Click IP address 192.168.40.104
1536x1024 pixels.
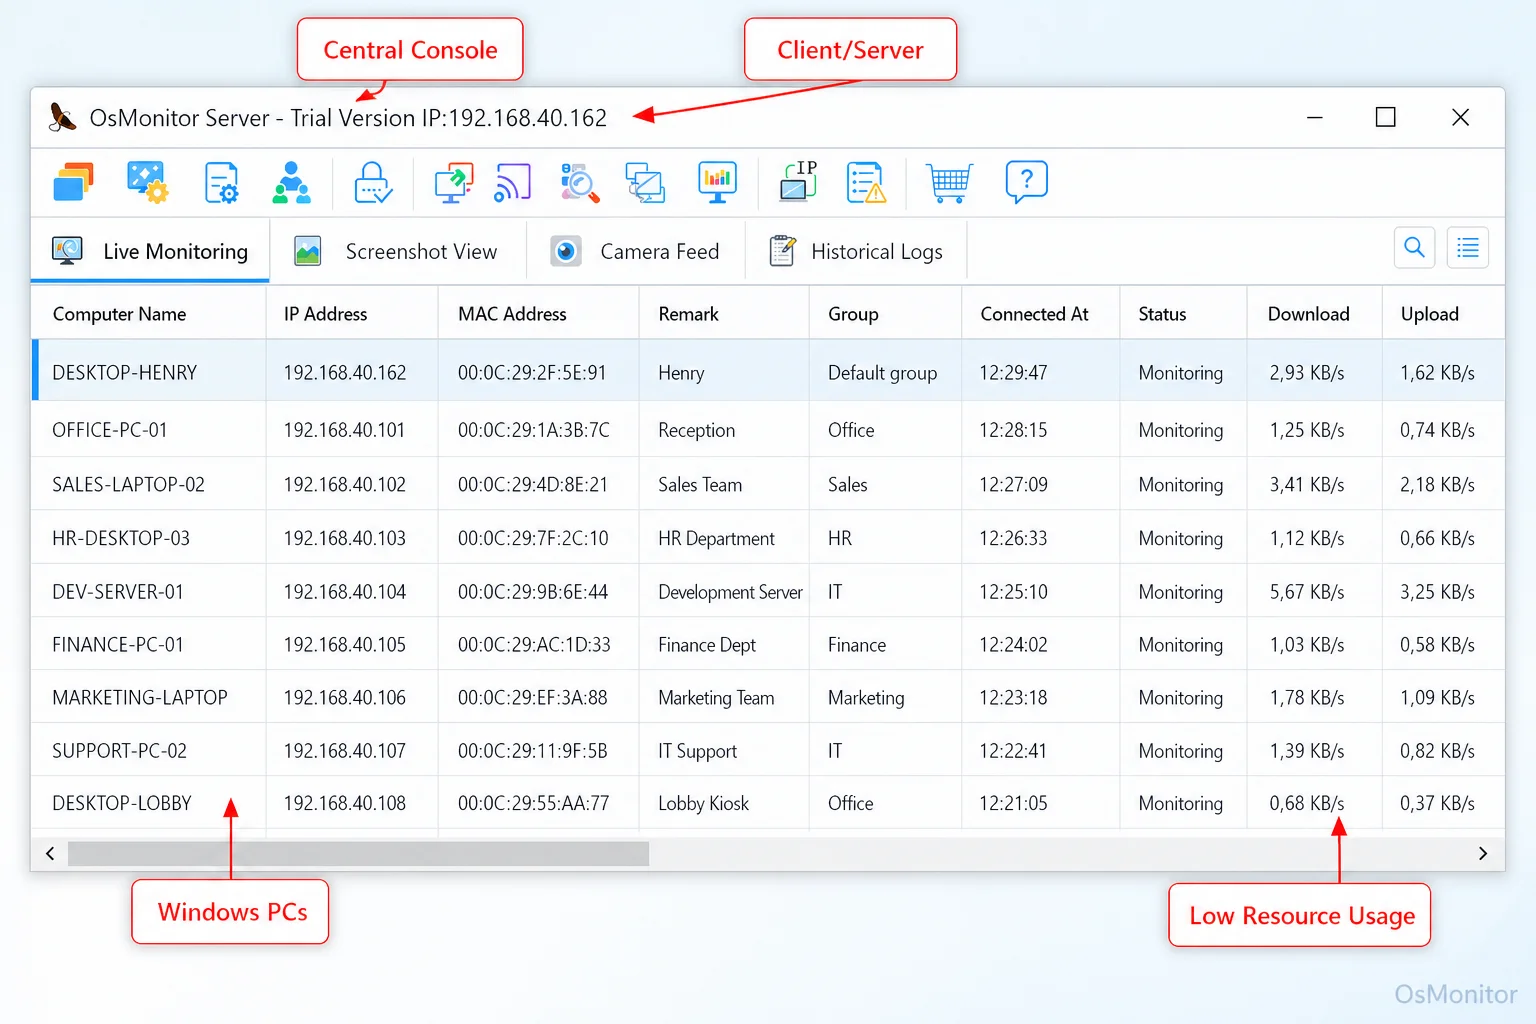345,592
